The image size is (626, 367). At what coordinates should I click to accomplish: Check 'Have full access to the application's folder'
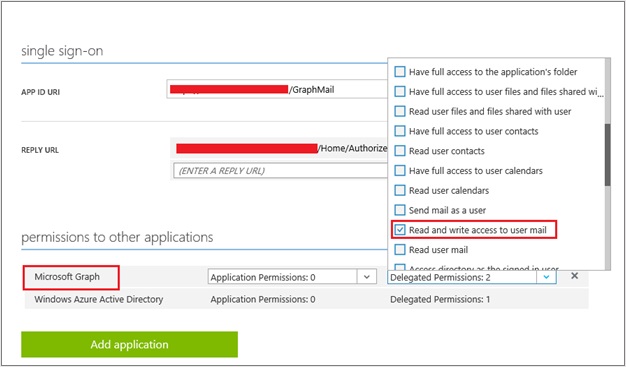400,72
